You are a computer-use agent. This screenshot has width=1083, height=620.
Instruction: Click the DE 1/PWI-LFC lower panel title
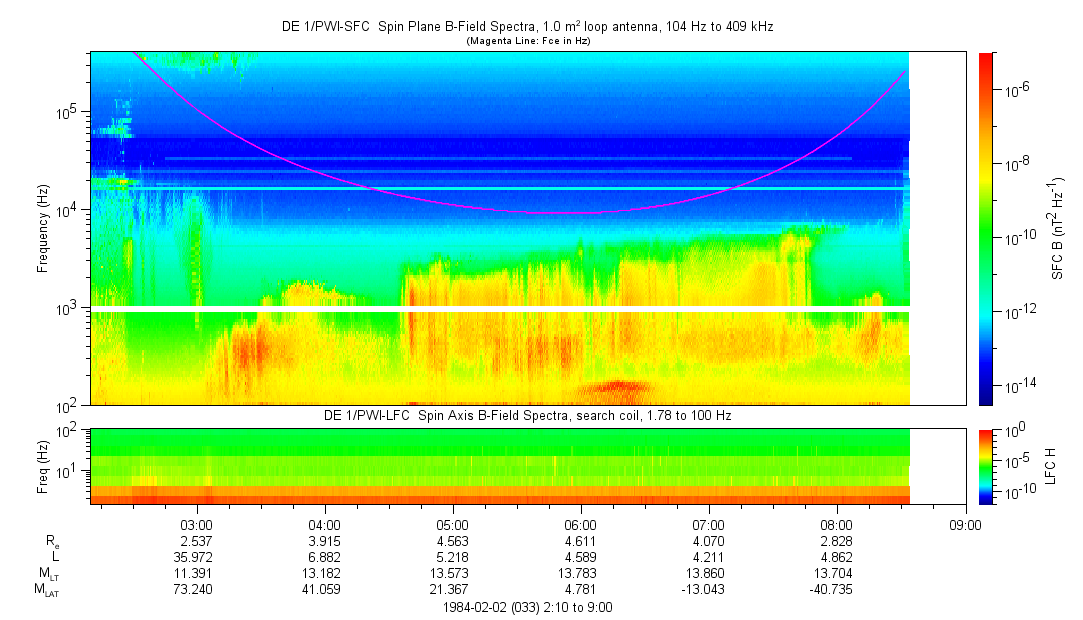[x=527, y=415]
